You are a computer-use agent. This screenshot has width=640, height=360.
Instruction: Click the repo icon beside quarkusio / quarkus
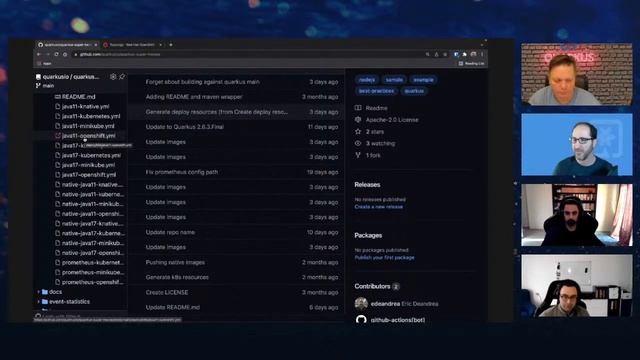[x=38, y=77]
